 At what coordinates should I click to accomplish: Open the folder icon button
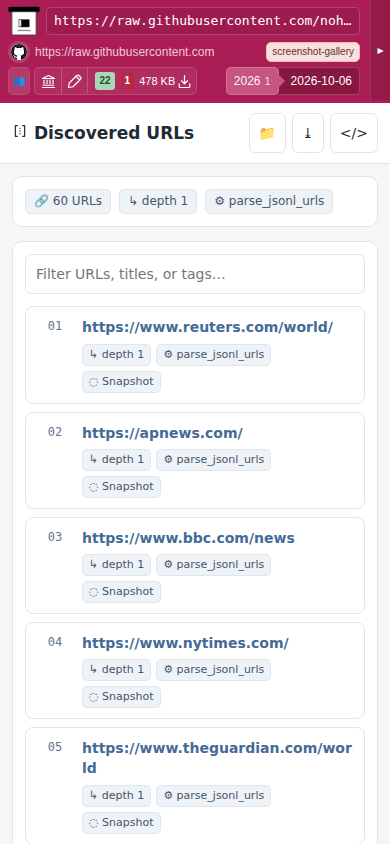267,133
